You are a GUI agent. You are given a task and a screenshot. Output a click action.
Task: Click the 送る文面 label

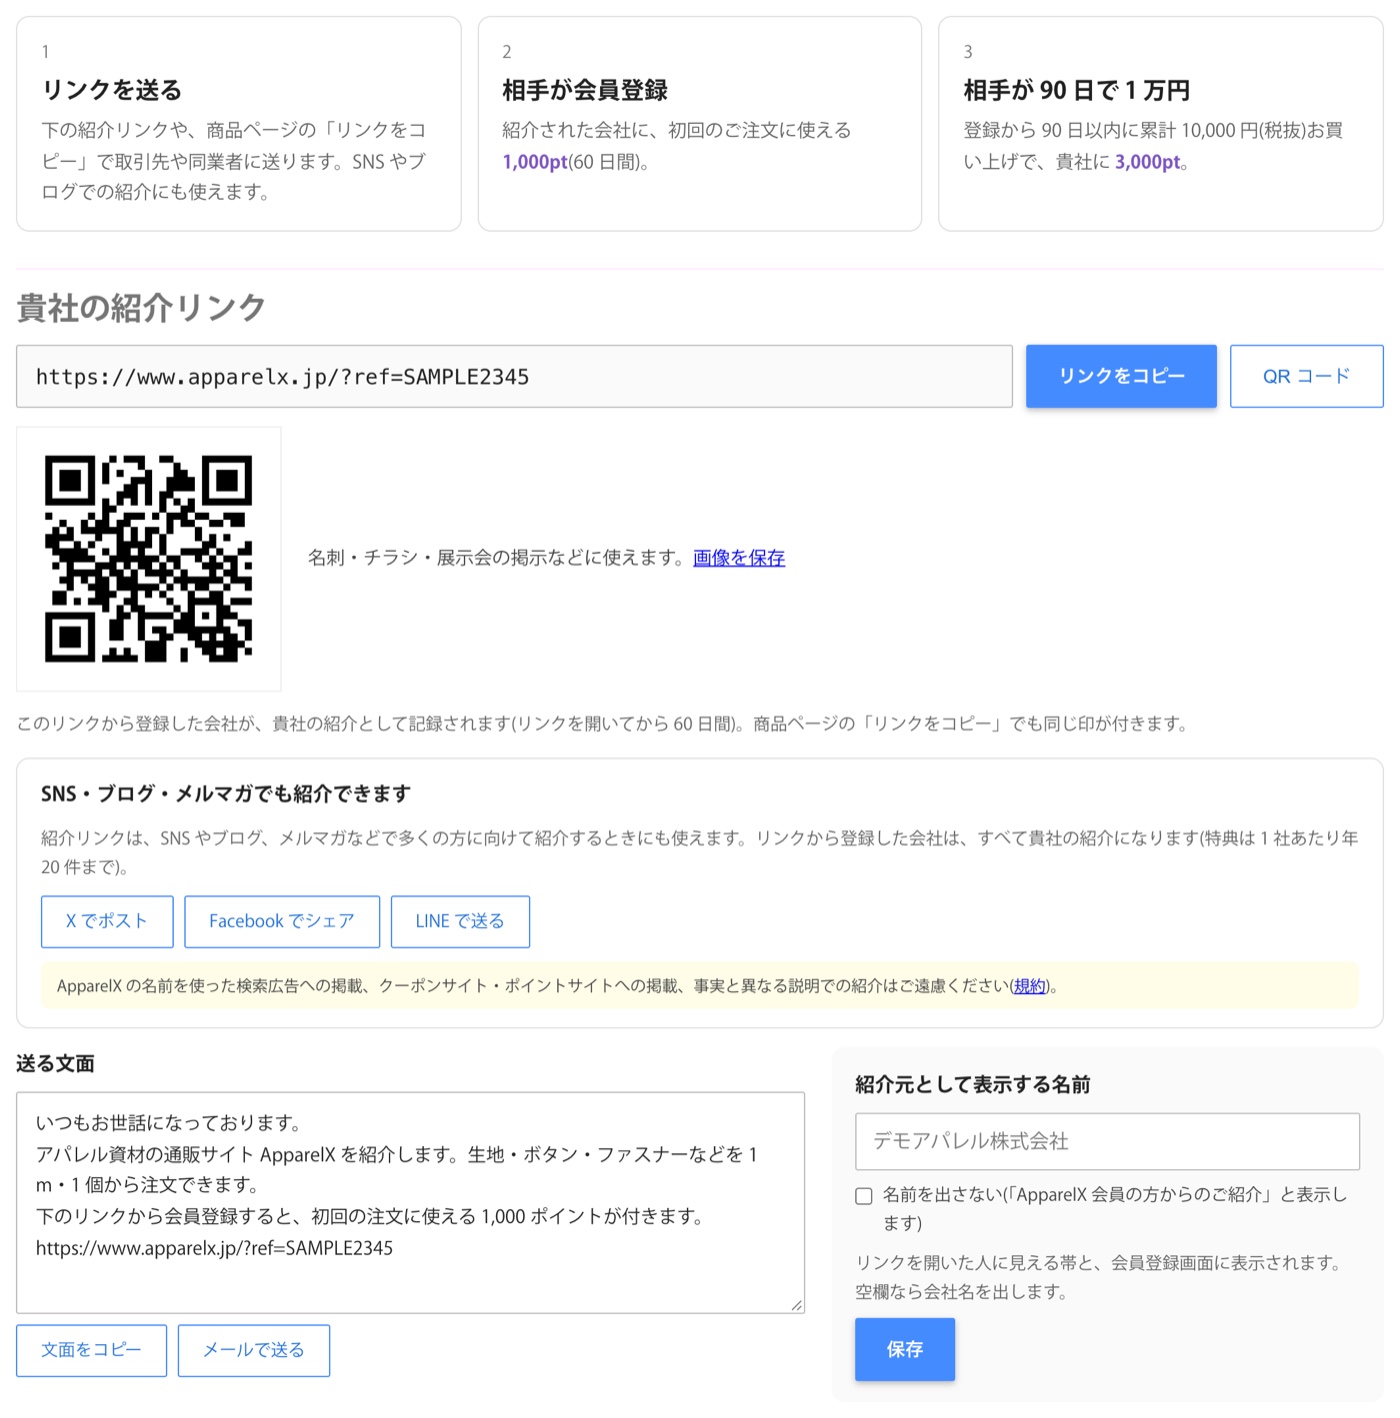tap(55, 1064)
